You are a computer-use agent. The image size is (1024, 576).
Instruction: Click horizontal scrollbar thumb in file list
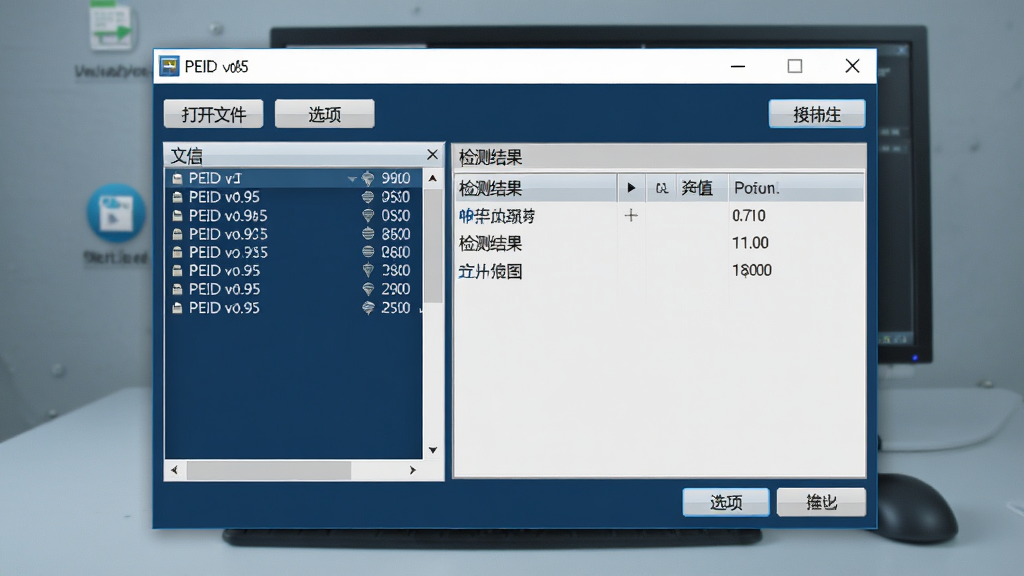pyautogui.click(x=269, y=470)
